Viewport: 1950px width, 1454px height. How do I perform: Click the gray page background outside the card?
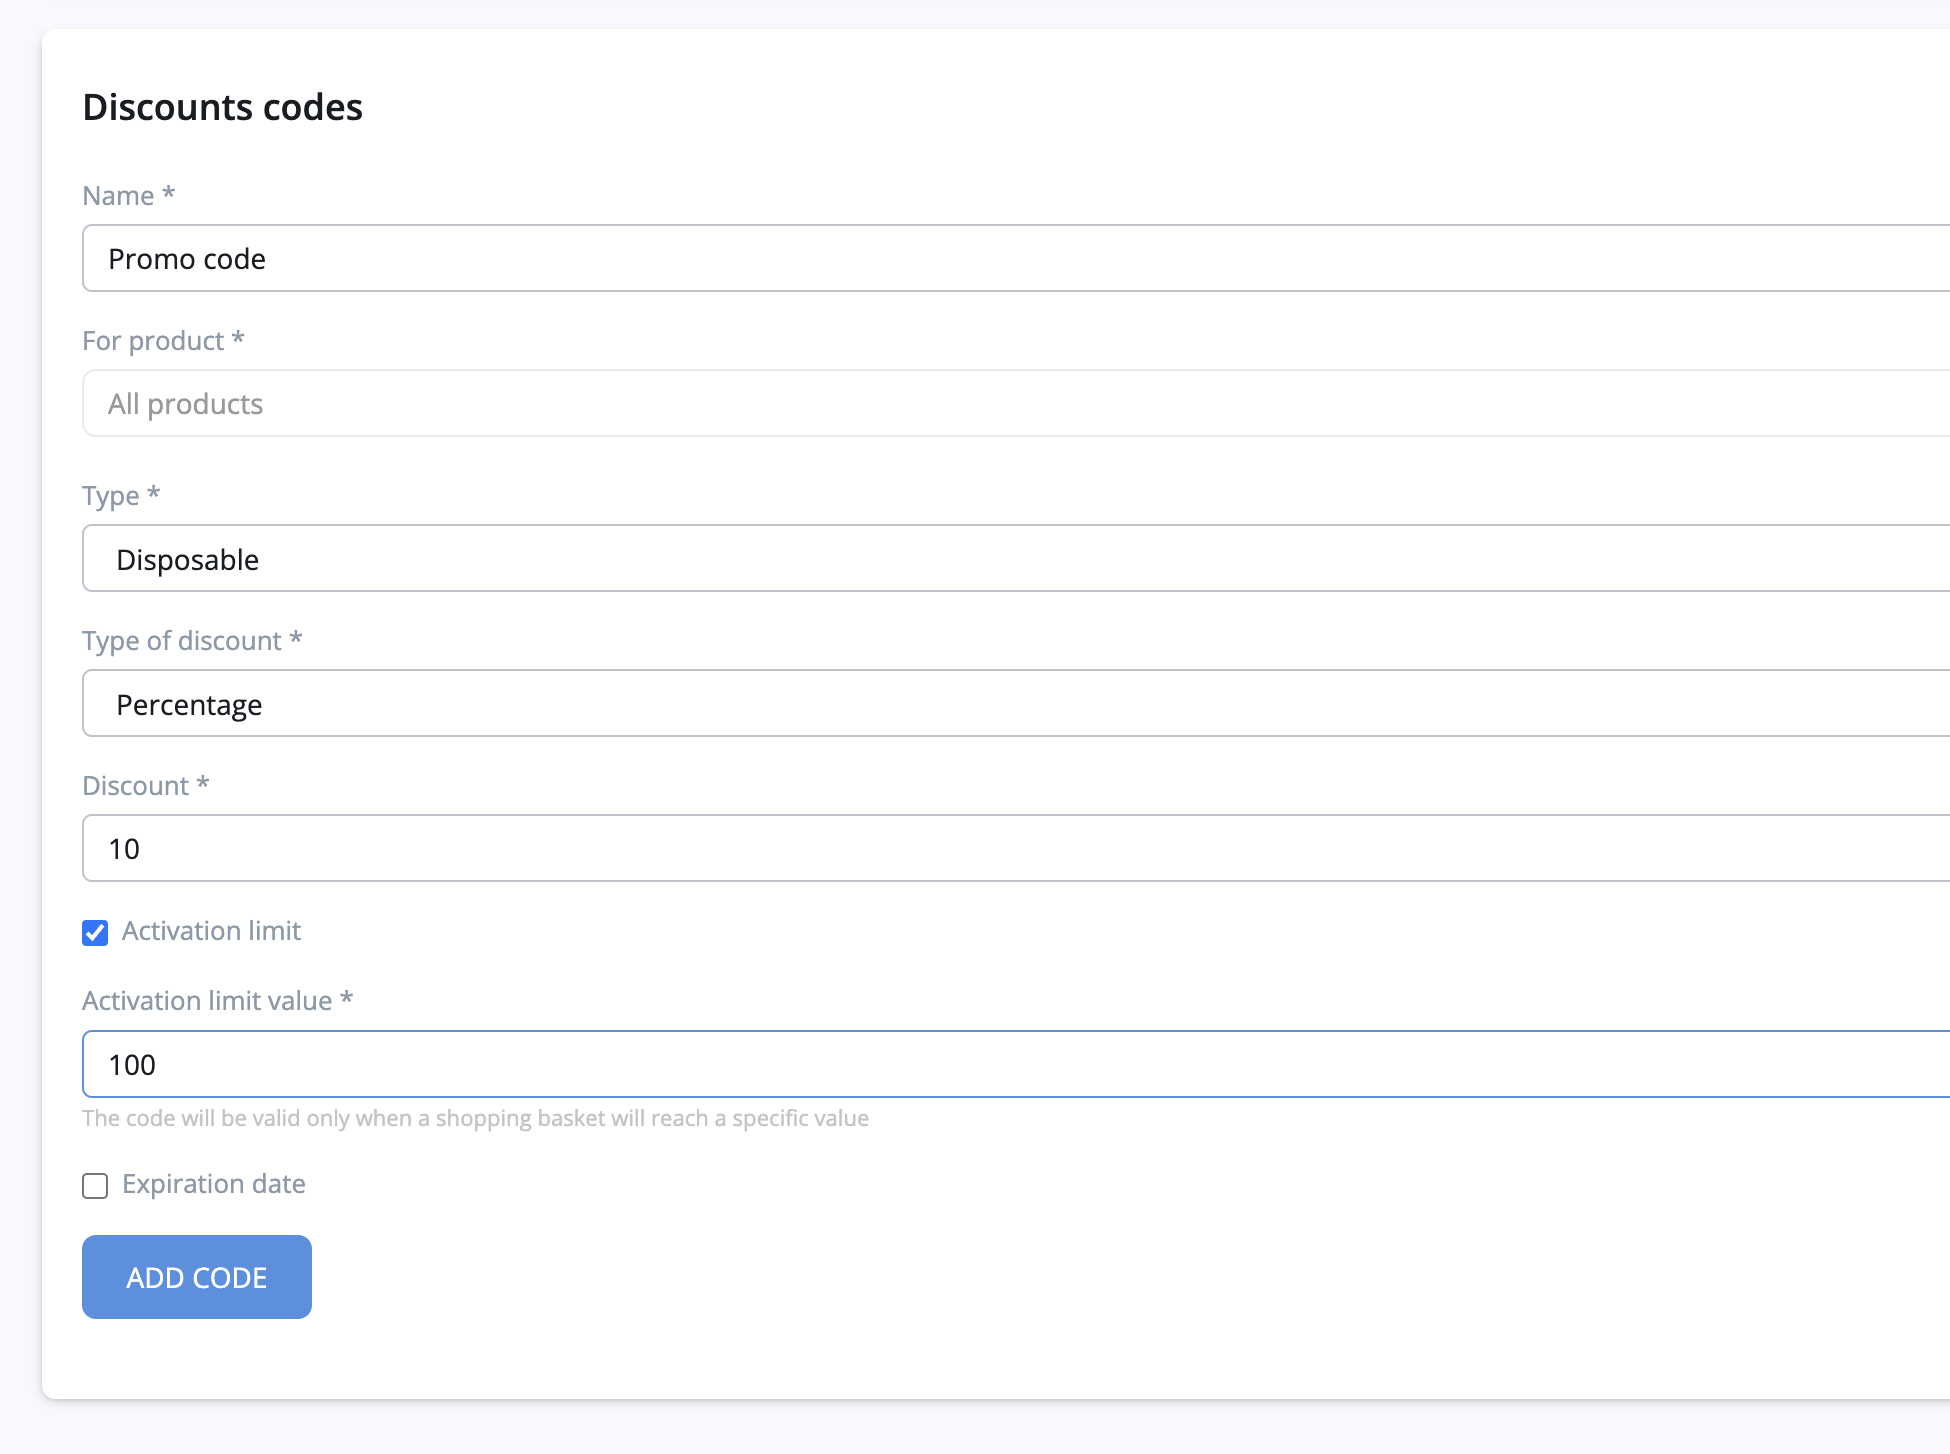(x=20, y=700)
